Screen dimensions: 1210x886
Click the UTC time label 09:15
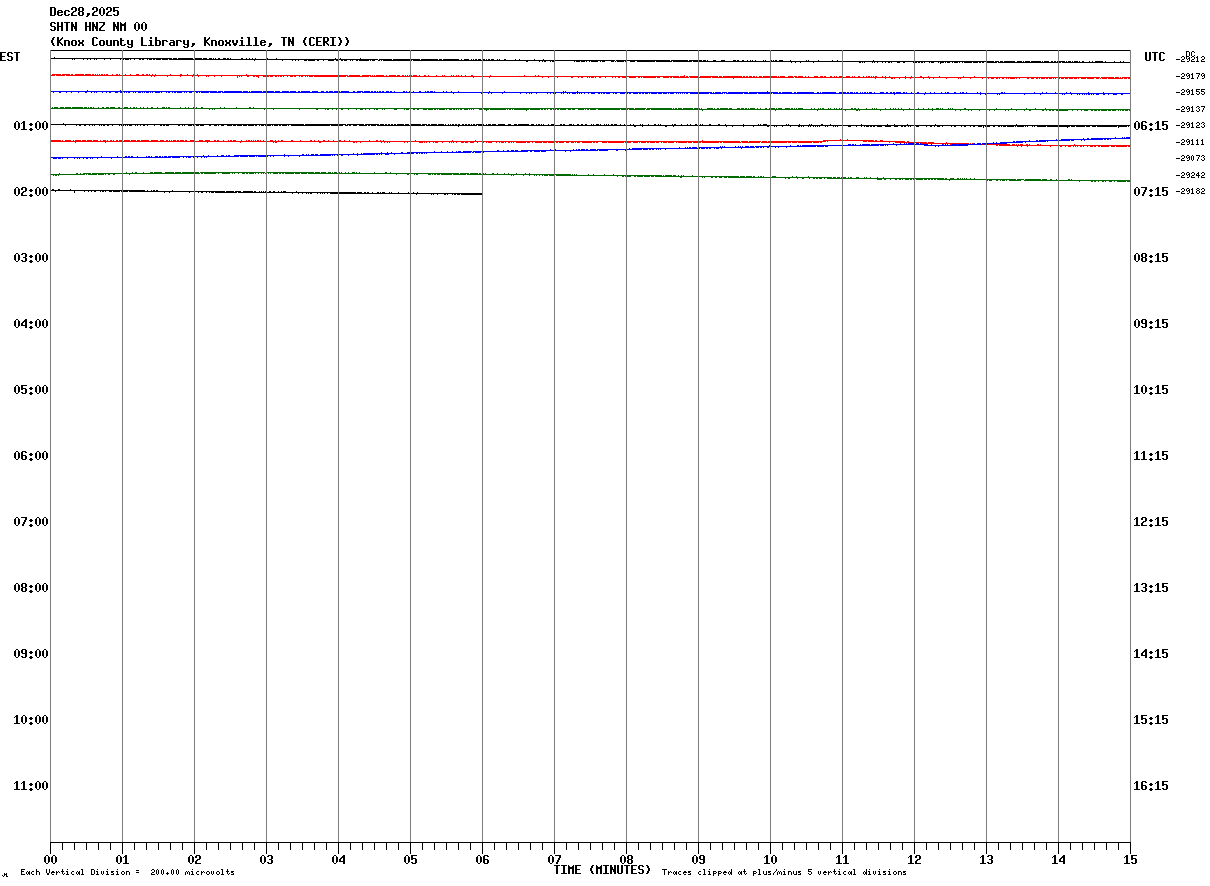(x=1151, y=324)
